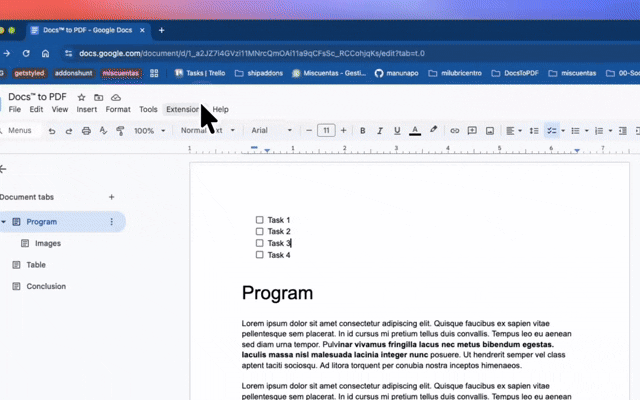Select the Images document tab

[48, 243]
